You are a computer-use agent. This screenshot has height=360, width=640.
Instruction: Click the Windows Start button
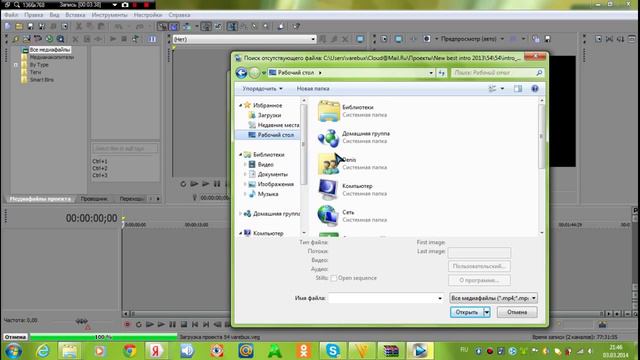click(x=13, y=351)
